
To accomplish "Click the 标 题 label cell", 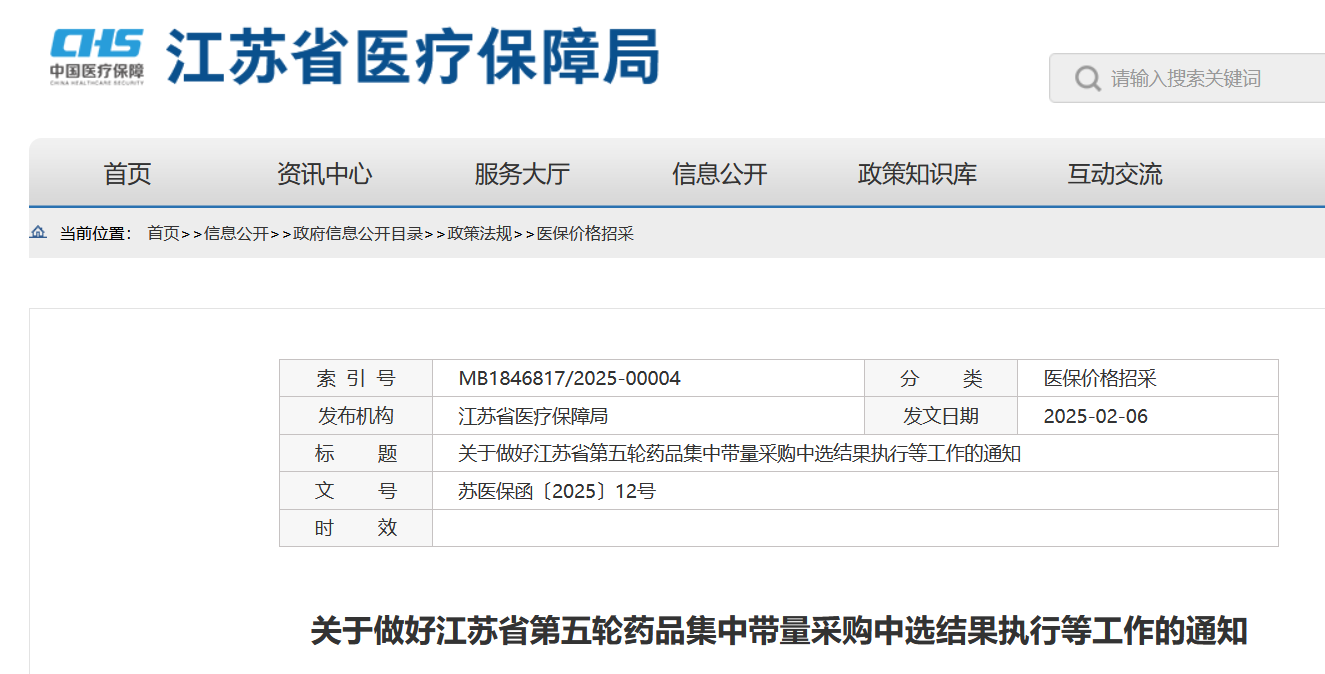I will (x=356, y=453).
